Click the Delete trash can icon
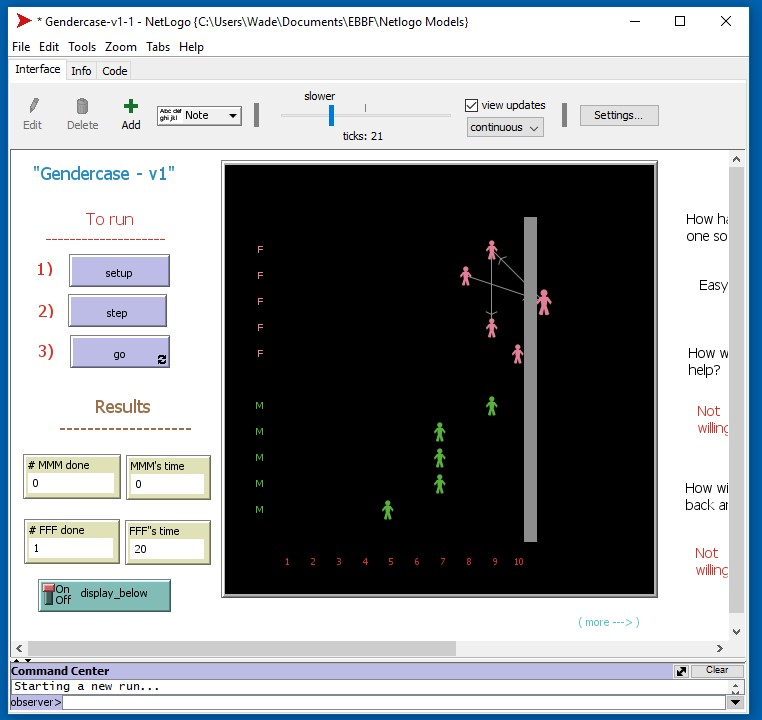The image size is (762, 720). (x=82, y=106)
